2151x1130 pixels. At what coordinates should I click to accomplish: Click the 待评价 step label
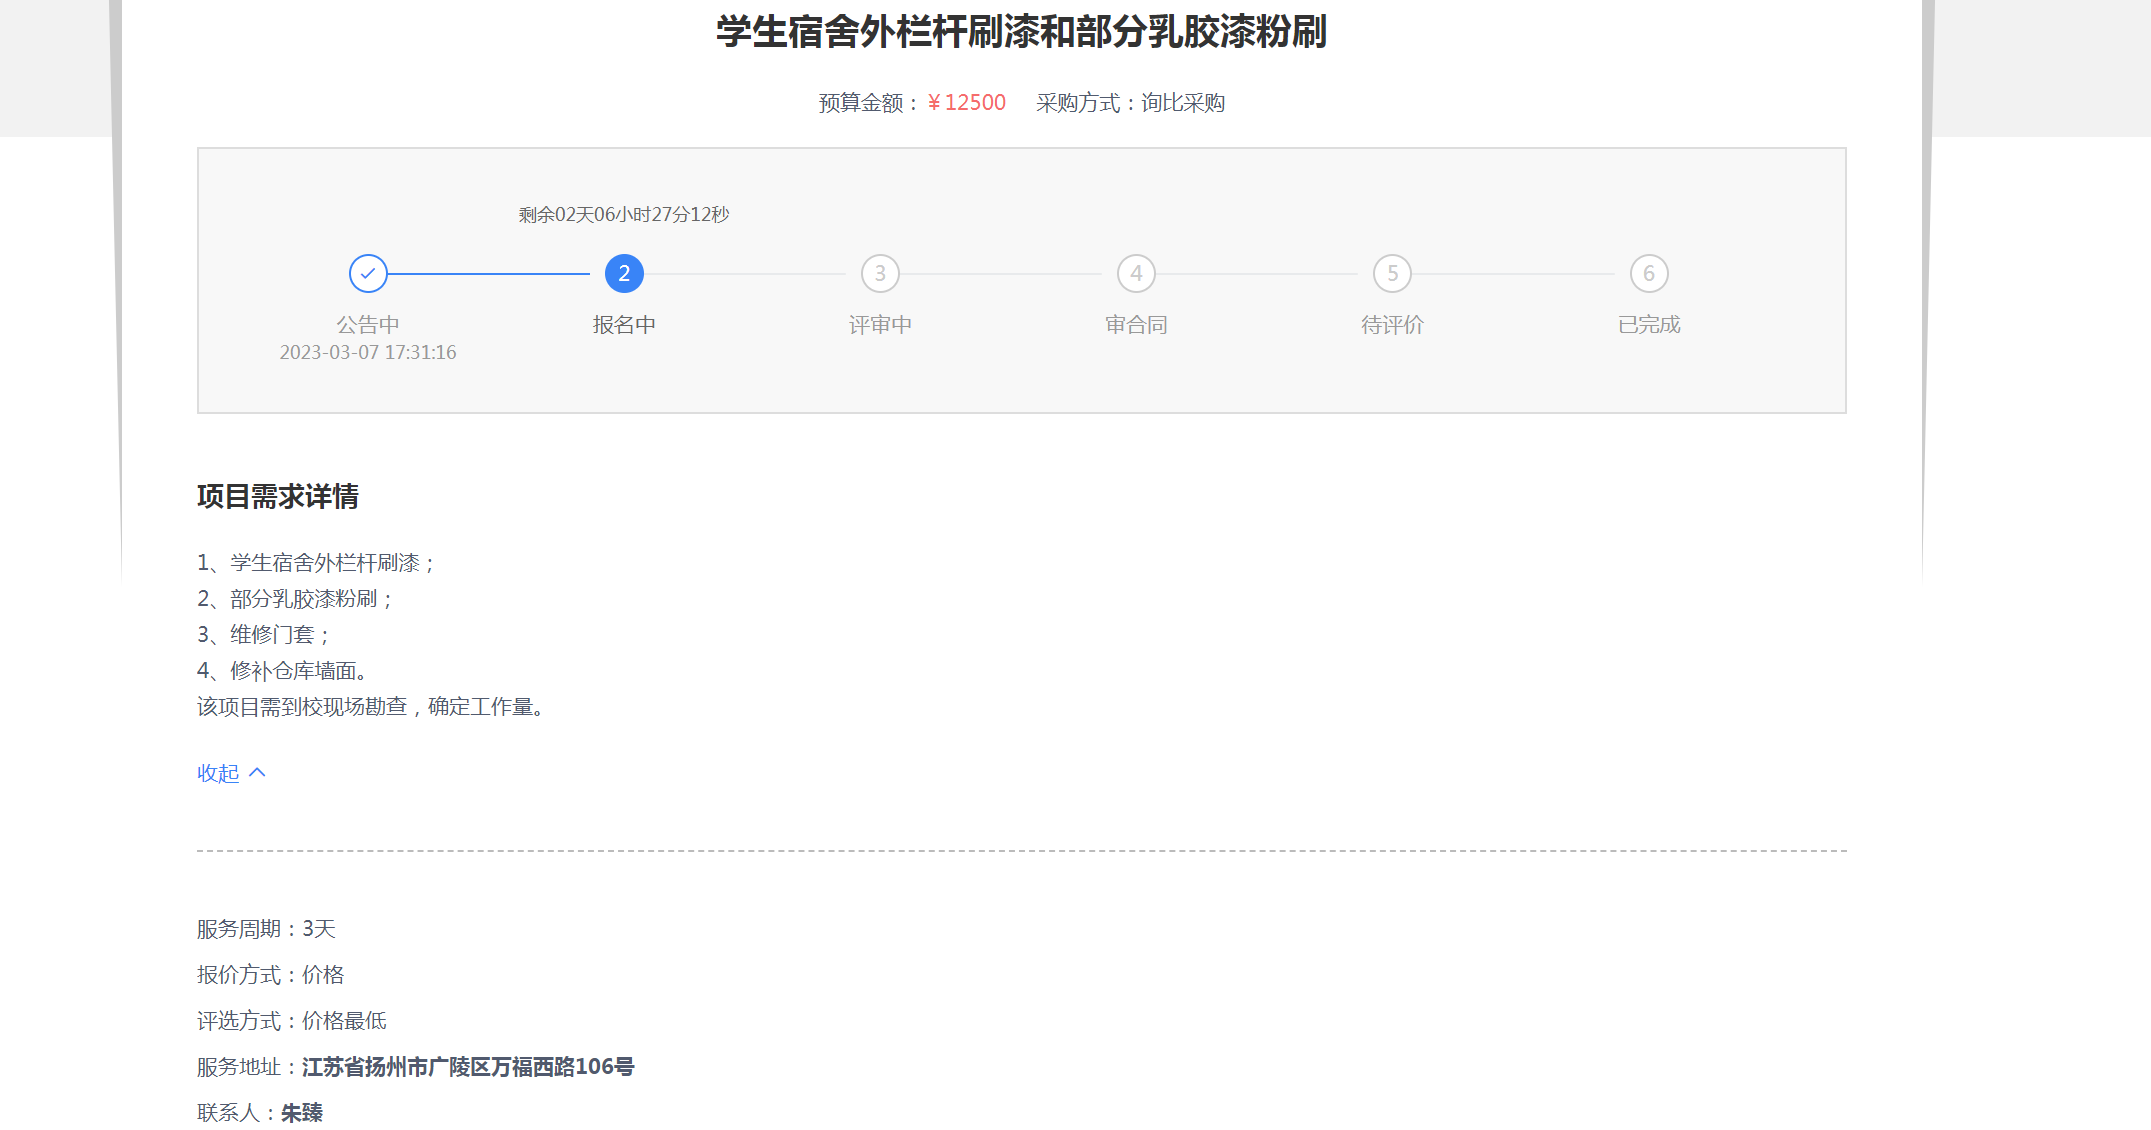(1392, 325)
